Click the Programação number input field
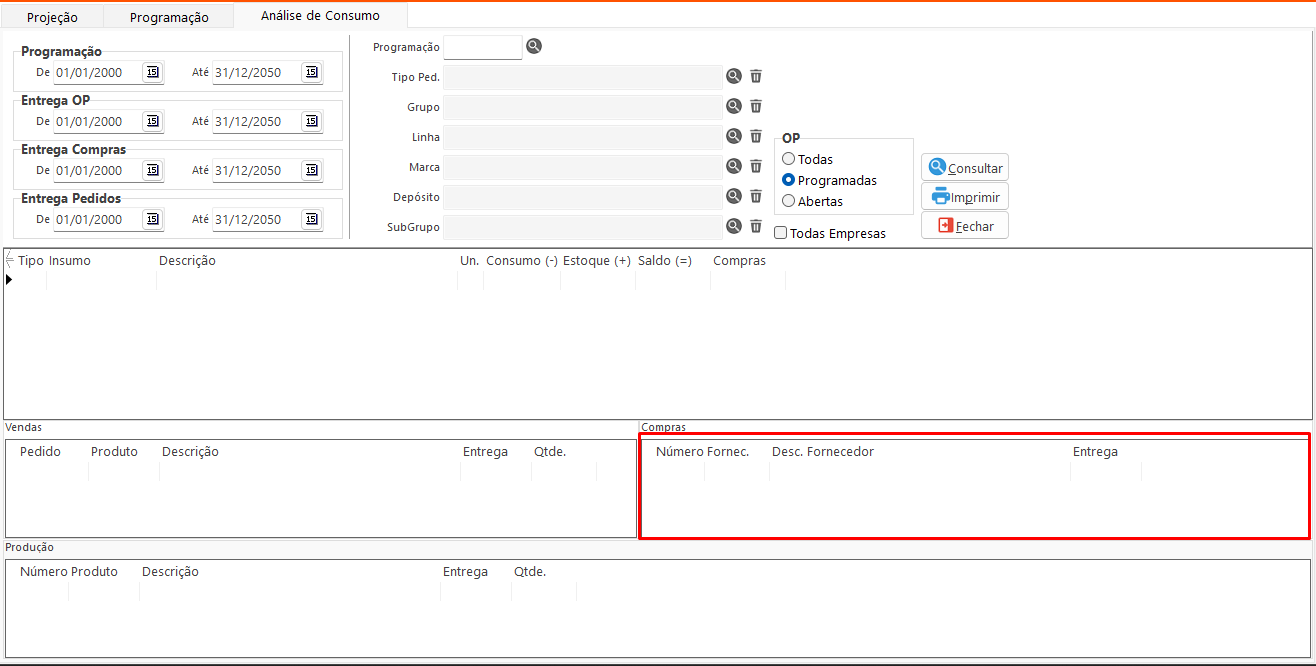The width and height of the screenshot is (1316, 666). tap(482, 47)
